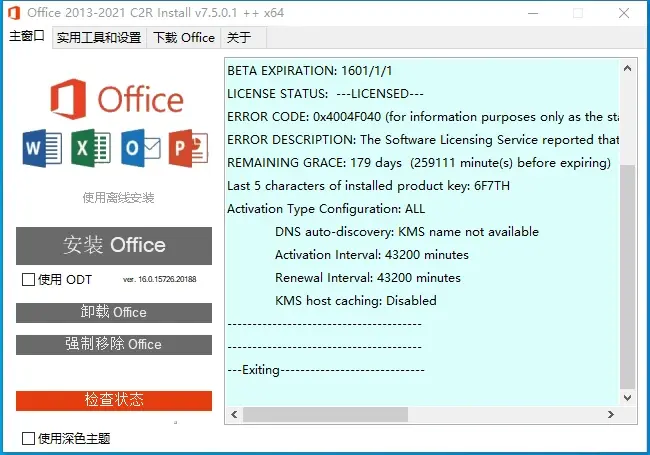650x455 pixels.
Task: Click the Excel application icon
Action: coord(91,148)
